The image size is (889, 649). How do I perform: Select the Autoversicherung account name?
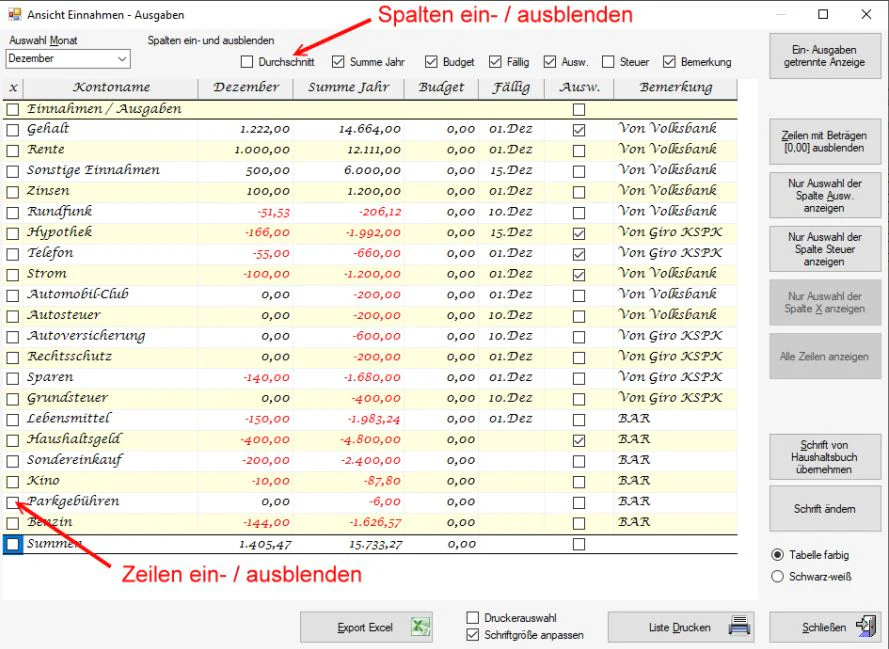point(86,336)
